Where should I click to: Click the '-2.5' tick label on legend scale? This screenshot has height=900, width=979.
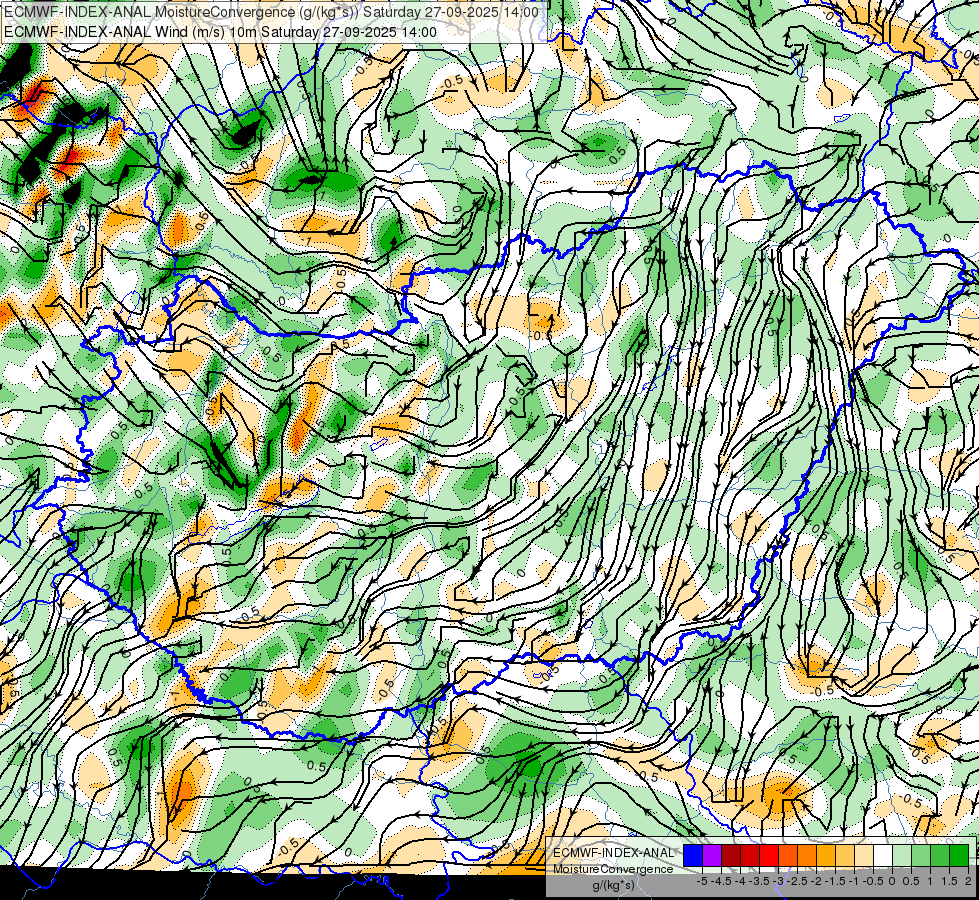pos(797,881)
